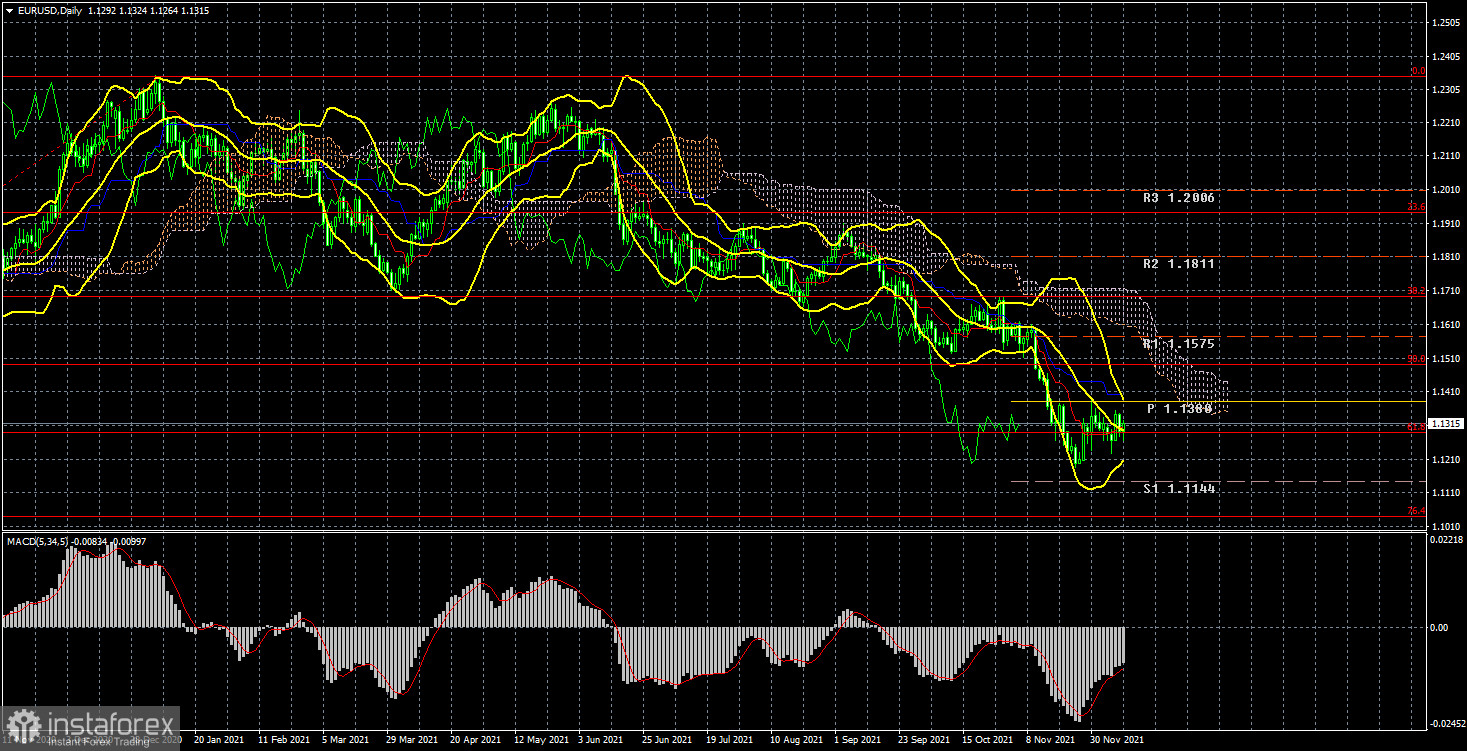Viewport: 1467px width, 751px height.
Task: Click the 1.2405 price scale value
Action: (x=1445, y=55)
